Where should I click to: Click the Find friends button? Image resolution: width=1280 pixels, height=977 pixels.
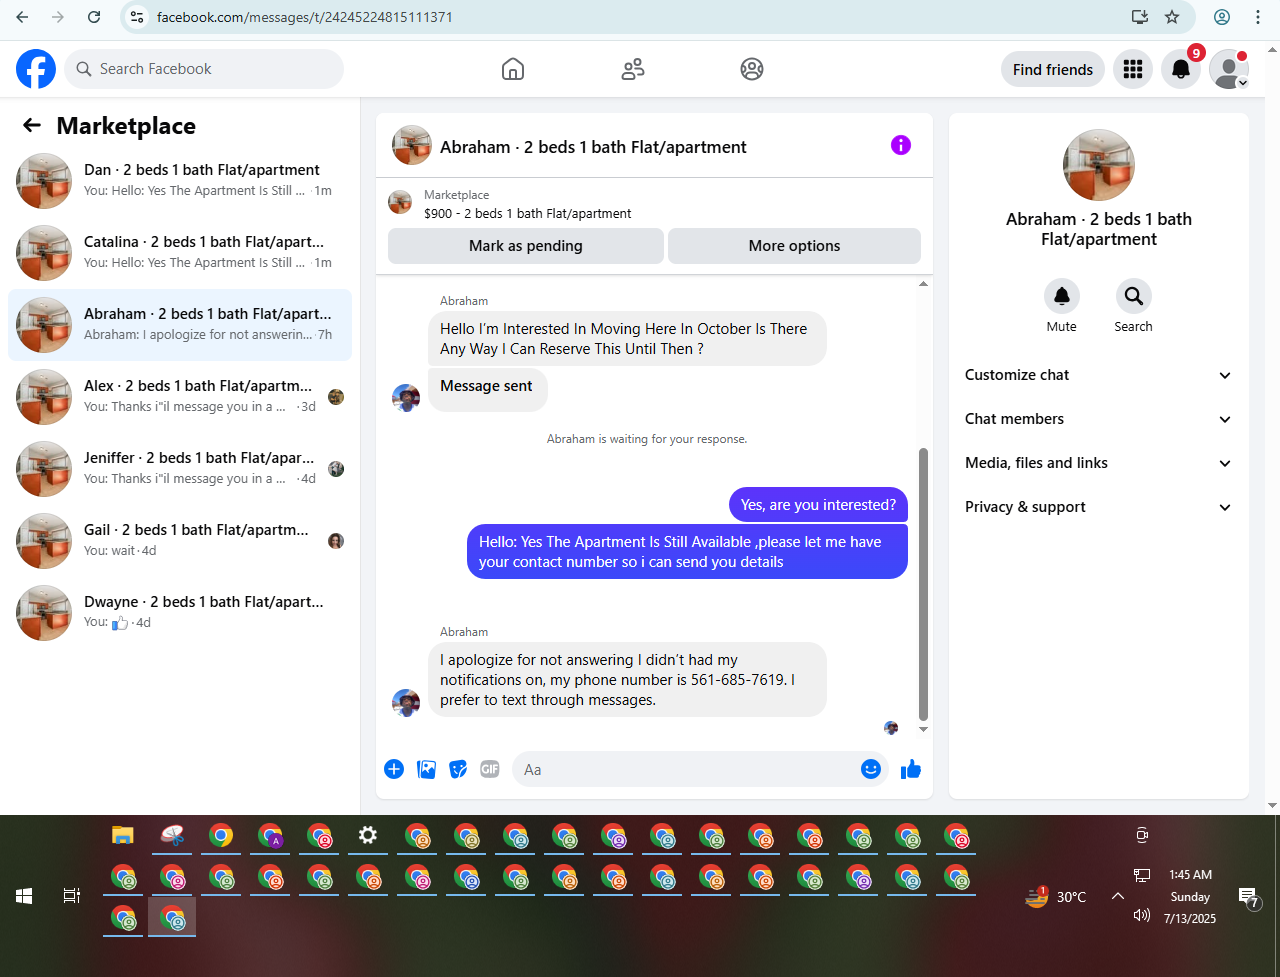(x=1052, y=69)
